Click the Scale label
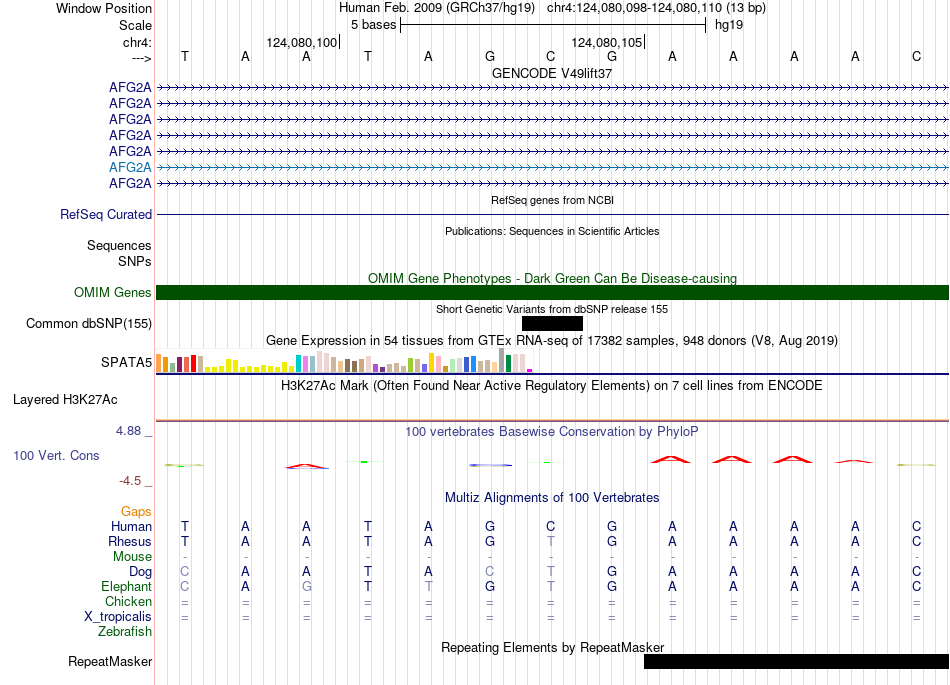950x685 pixels. (136, 25)
